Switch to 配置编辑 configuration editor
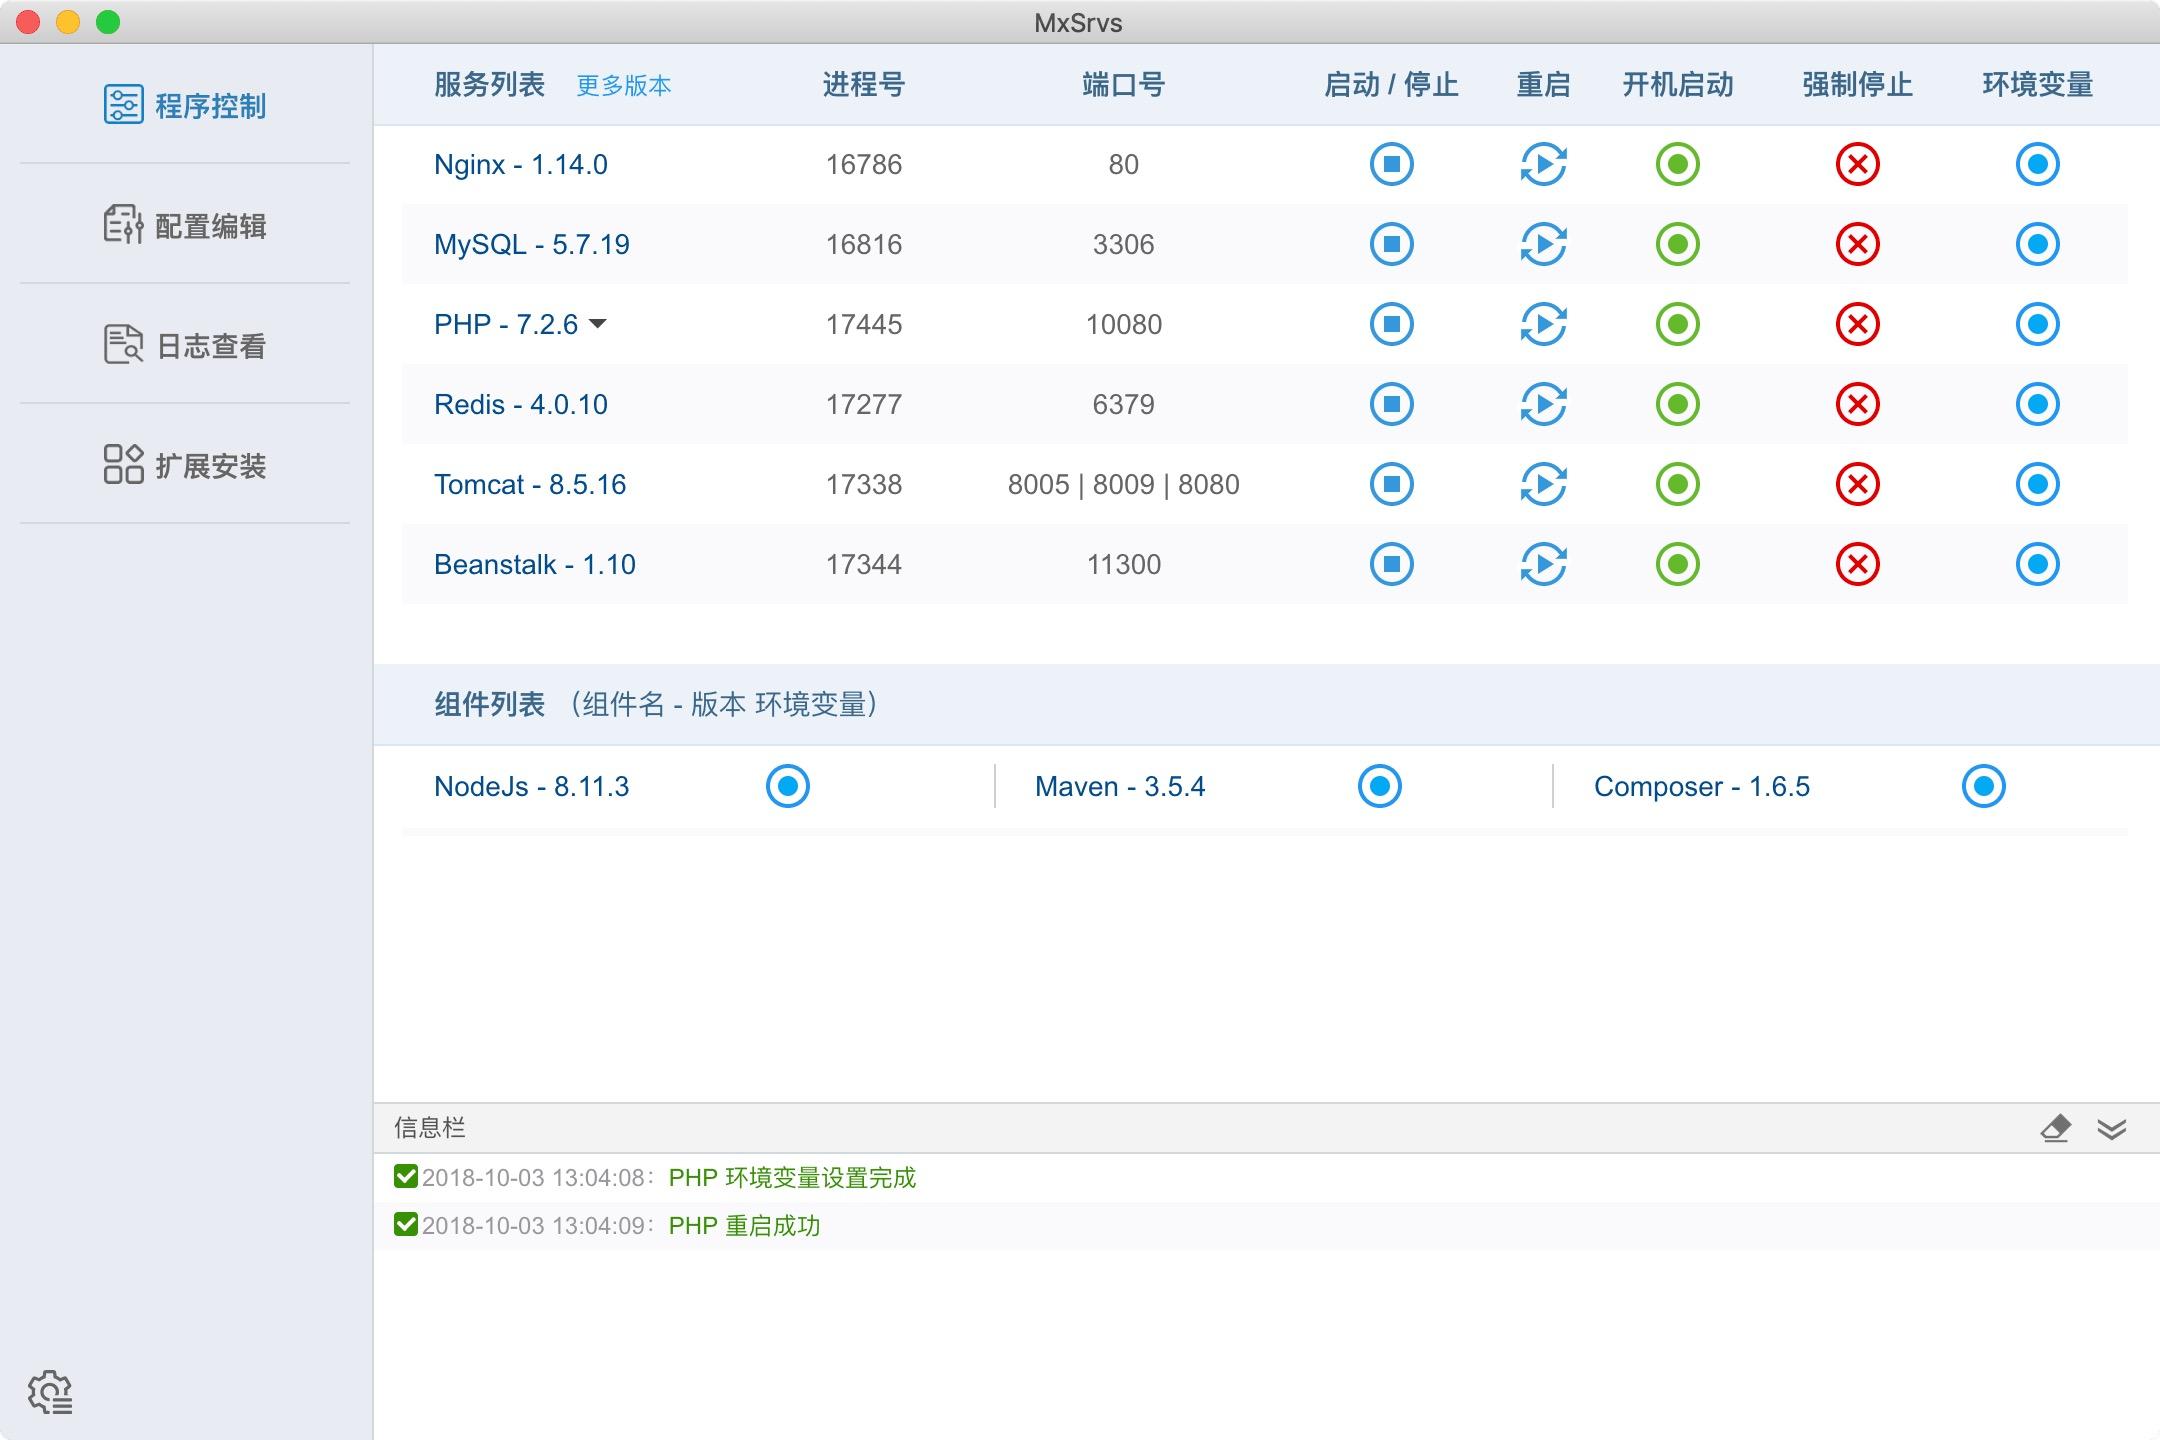This screenshot has width=2160, height=1440. pyautogui.click(x=186, y=226)
